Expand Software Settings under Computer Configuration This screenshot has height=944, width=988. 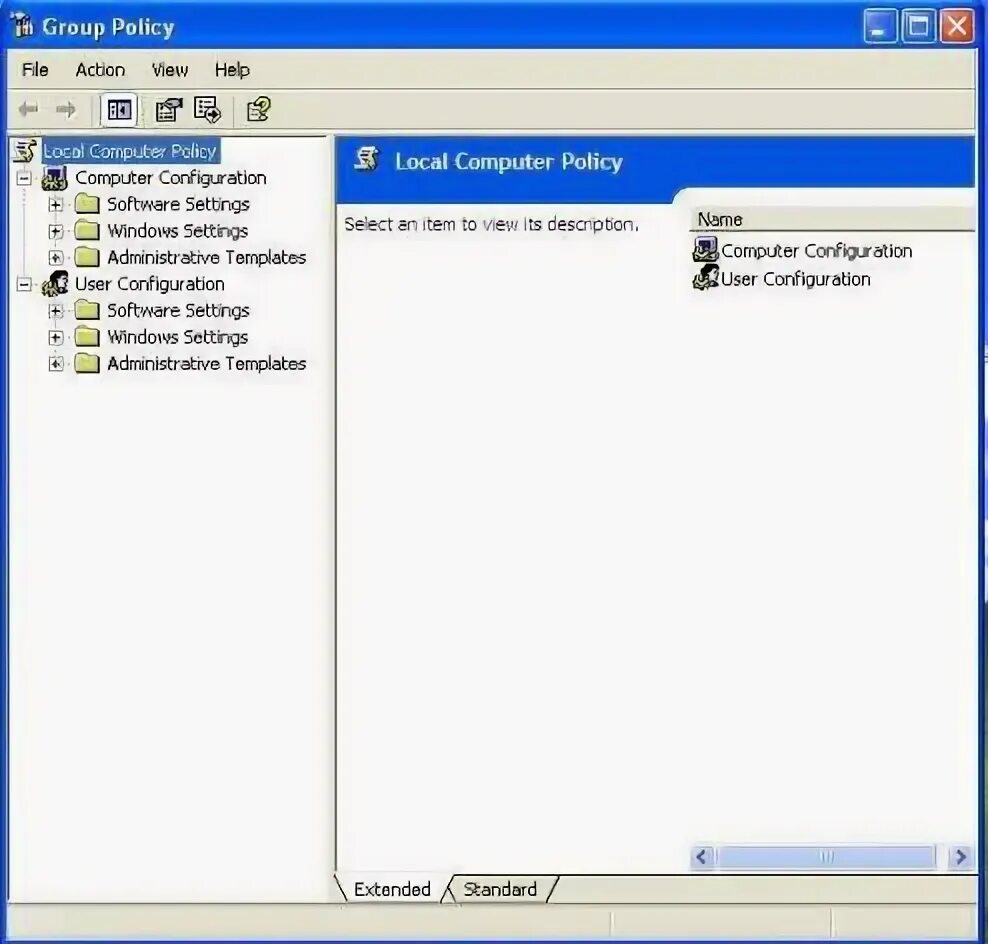tap(55, 205)
